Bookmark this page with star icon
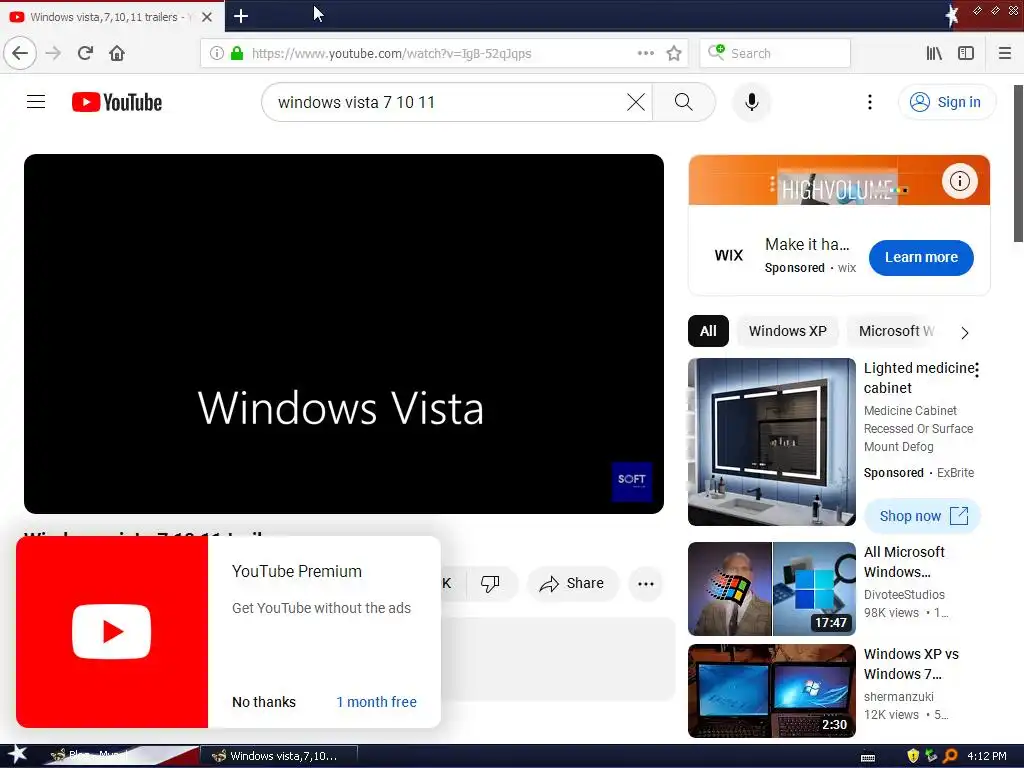The image size is (1024, 768). (x=674, y=53)
